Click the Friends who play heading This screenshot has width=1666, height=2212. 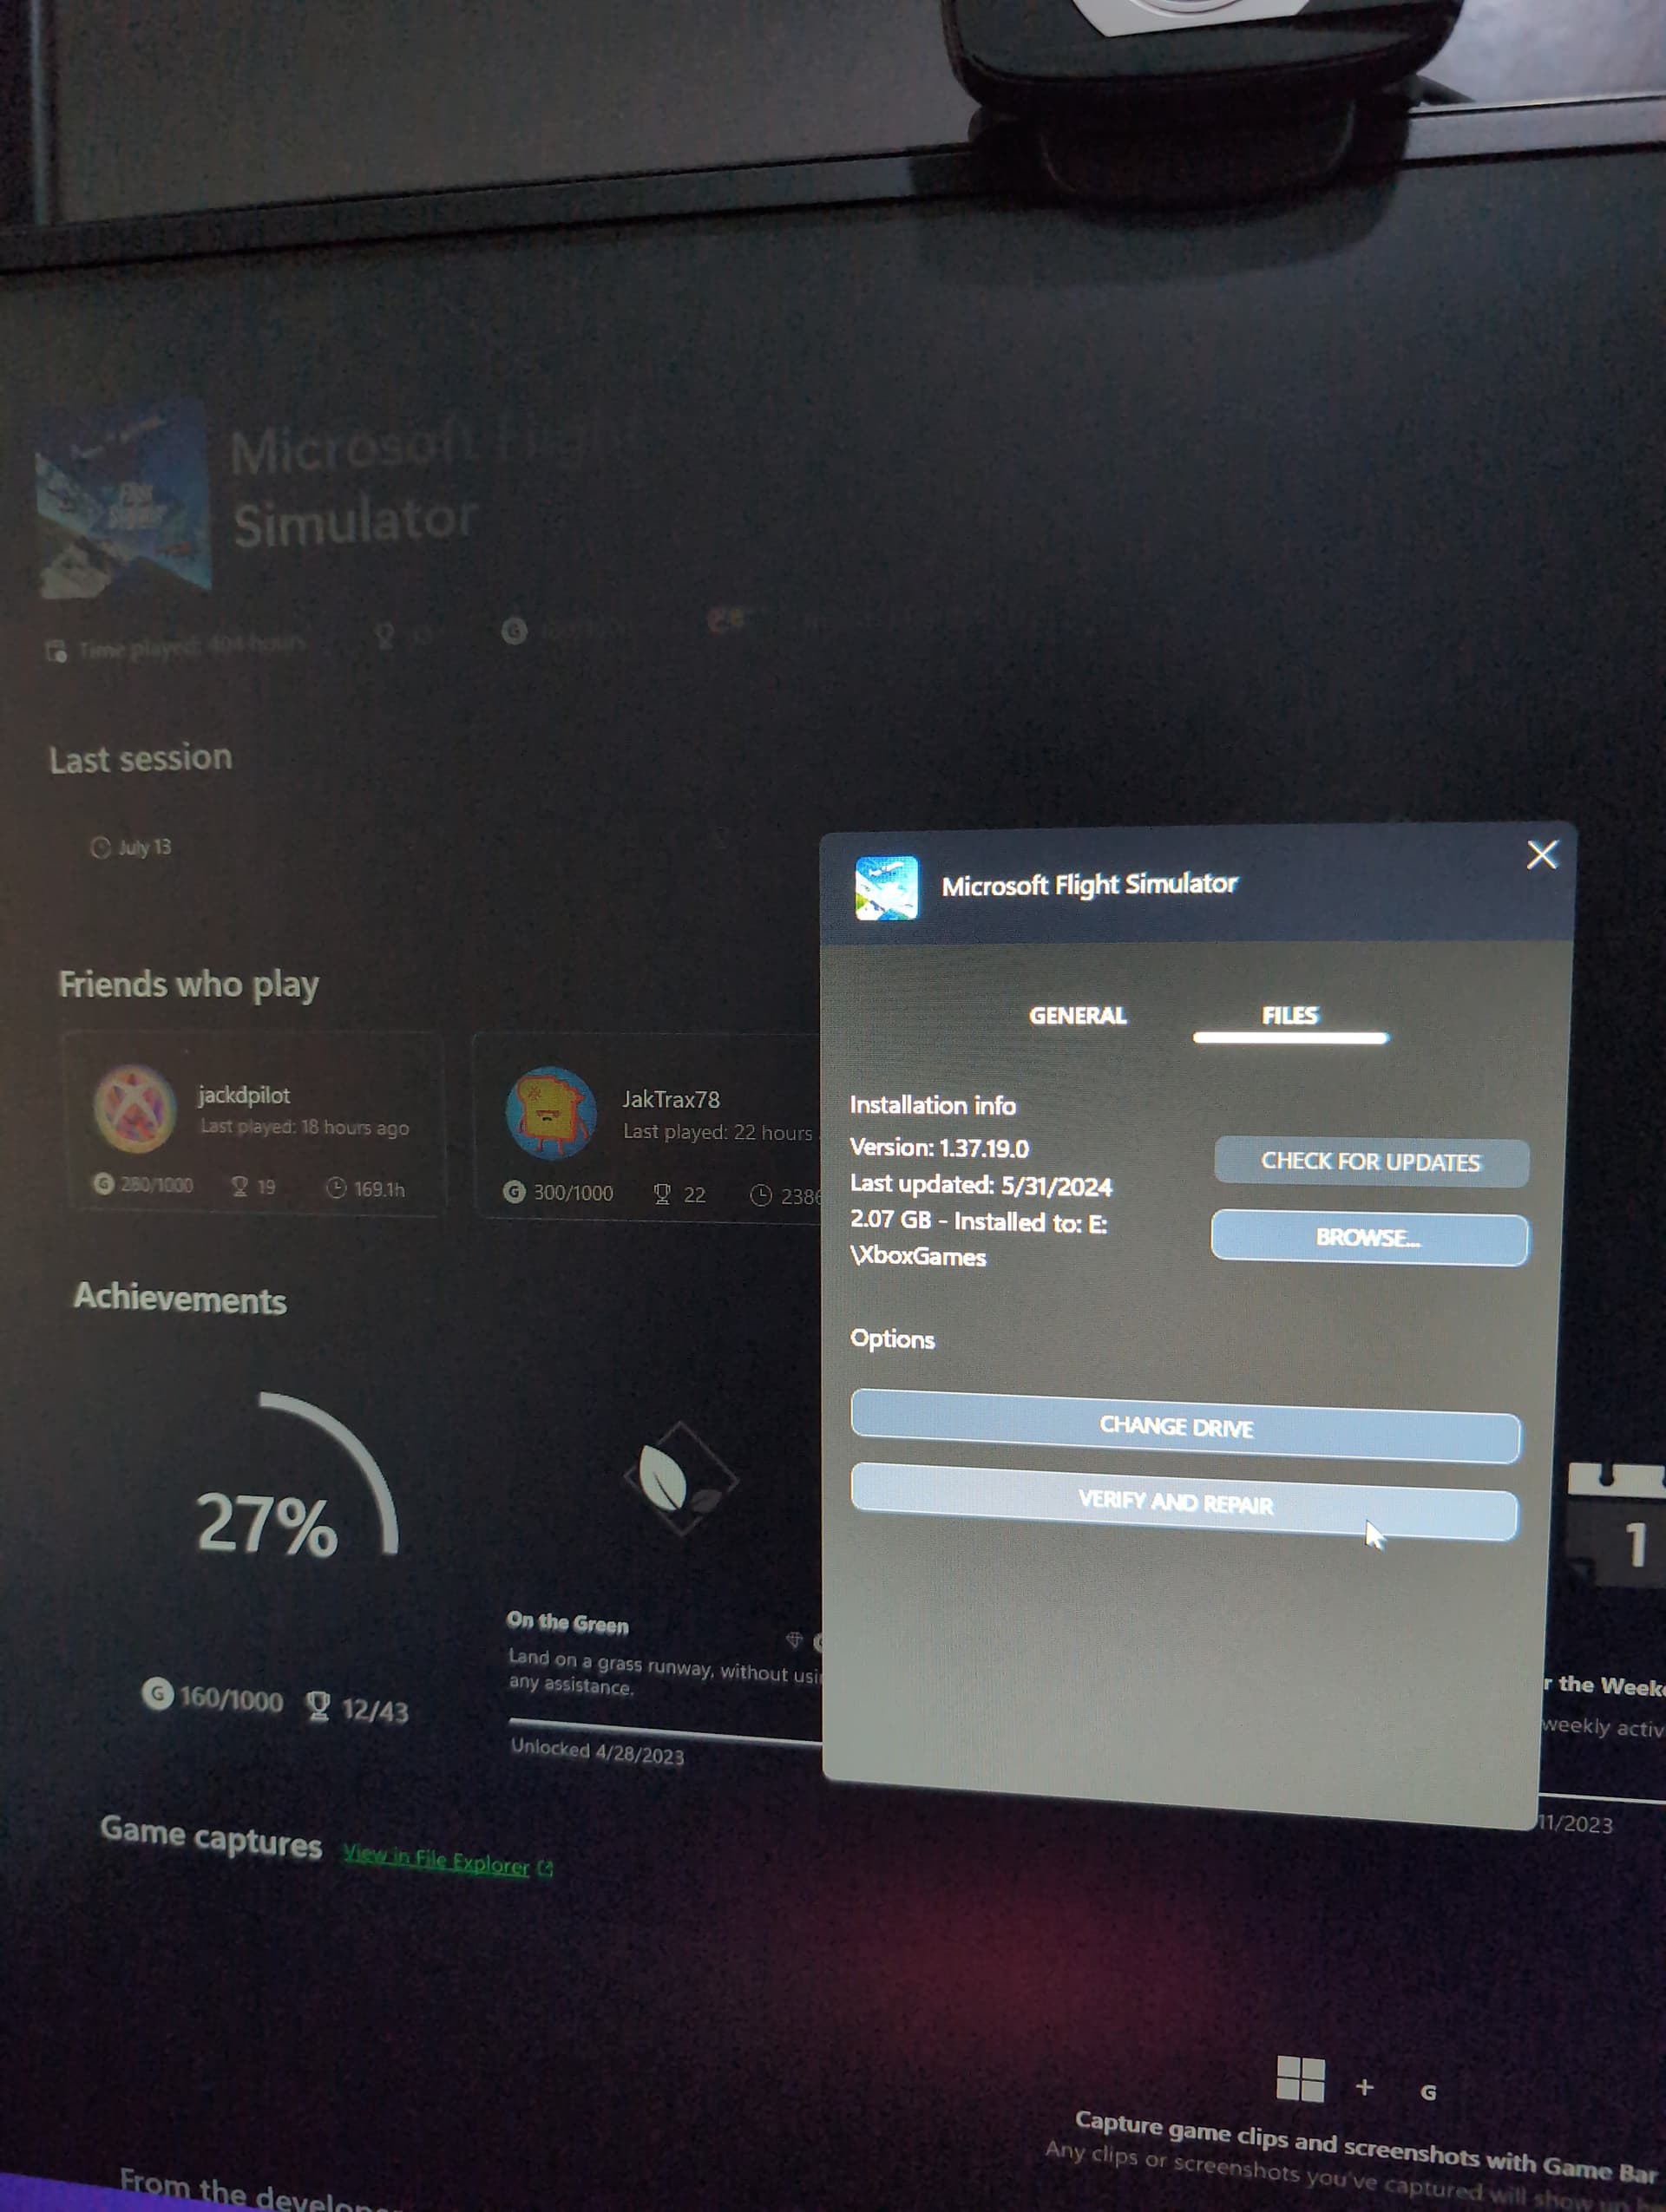tap(189, 985)
